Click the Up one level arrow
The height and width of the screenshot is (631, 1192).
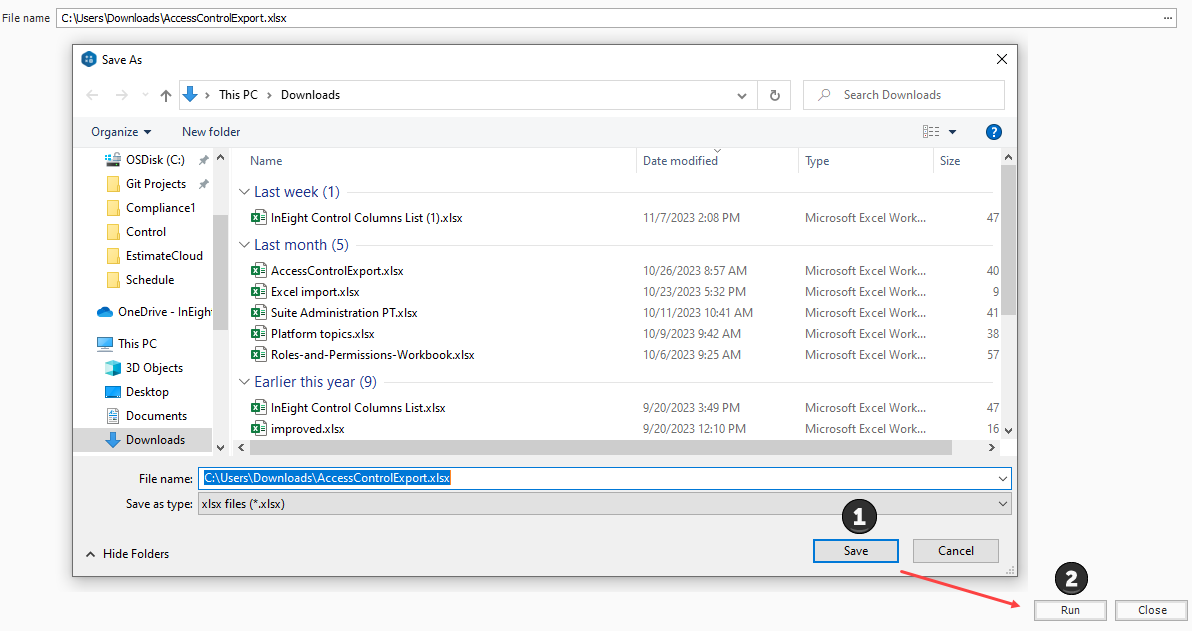pyautogui.click(x=166, y=95)
